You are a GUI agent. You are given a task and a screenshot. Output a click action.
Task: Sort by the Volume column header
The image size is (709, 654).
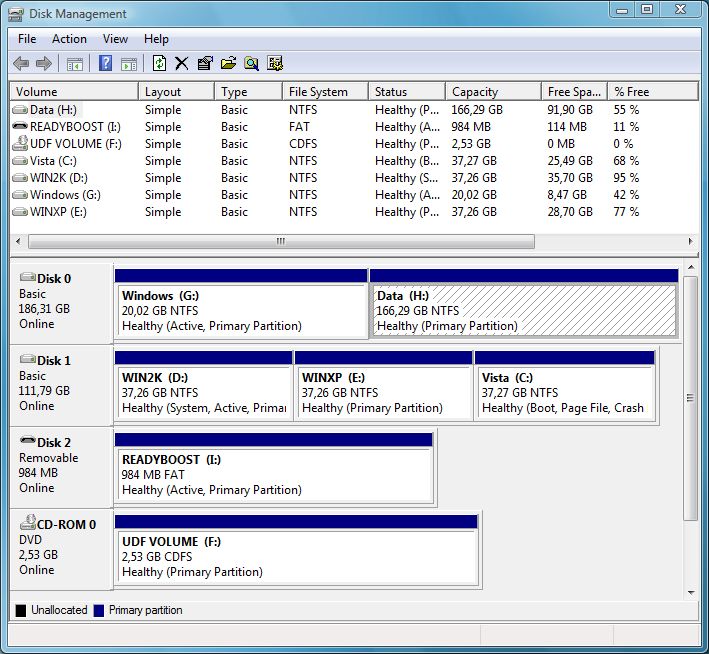point(74,91)
